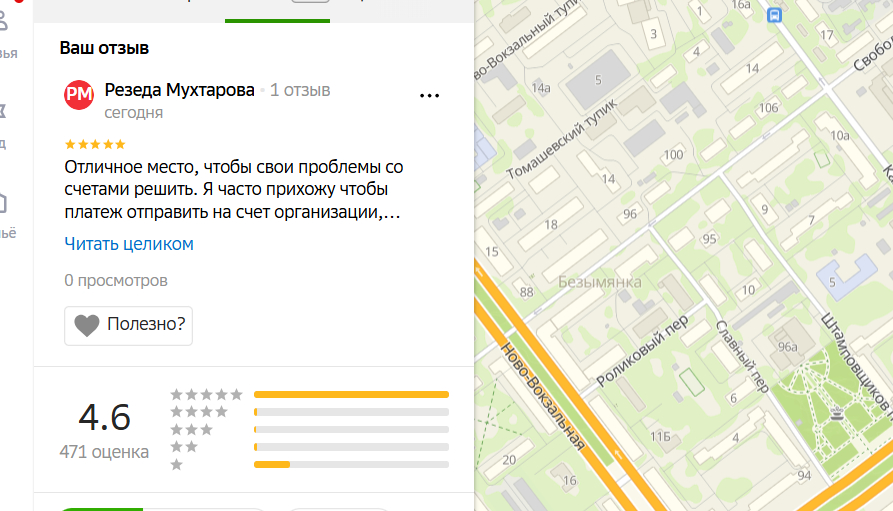This screenshot has height=511, width=893.
Task: Click Ново-Вокзальная street label on map
Action: (x=543, y=397)
